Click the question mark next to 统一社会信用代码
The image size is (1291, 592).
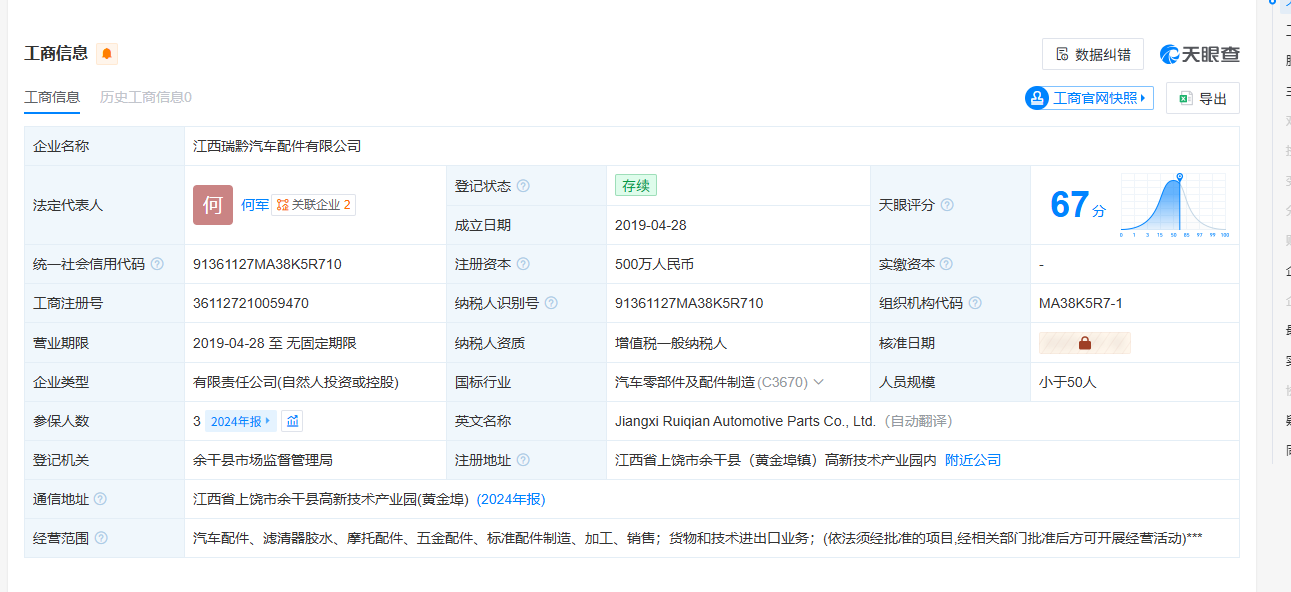(157, 264)
